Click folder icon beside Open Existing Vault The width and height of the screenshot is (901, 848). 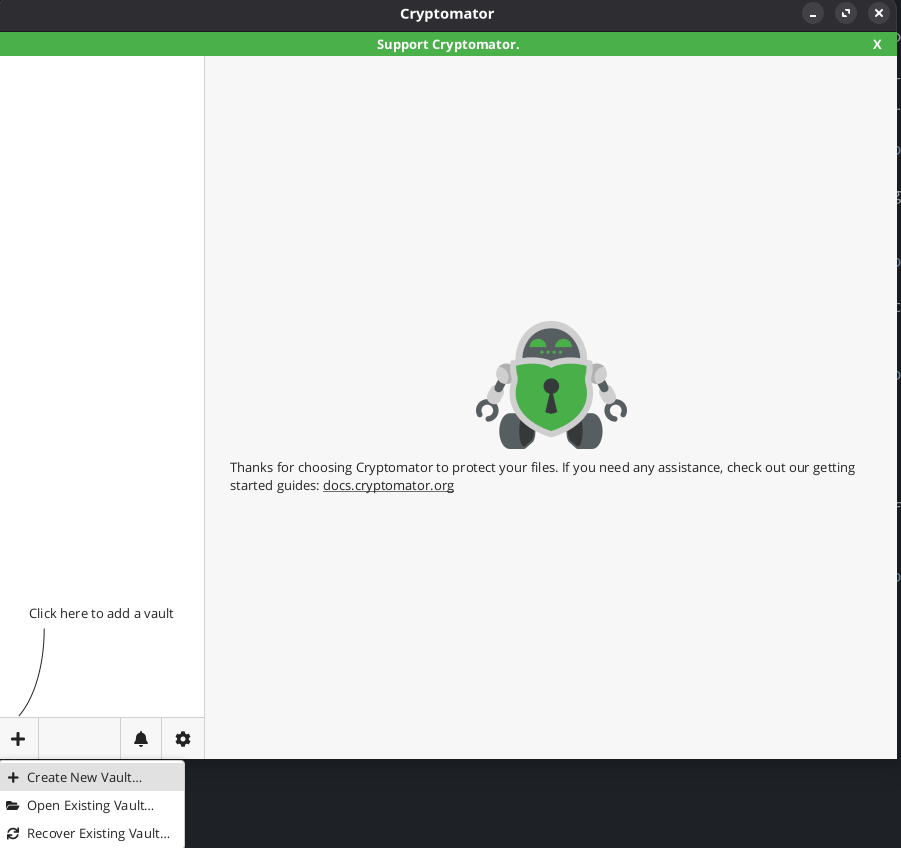[13, 805]
